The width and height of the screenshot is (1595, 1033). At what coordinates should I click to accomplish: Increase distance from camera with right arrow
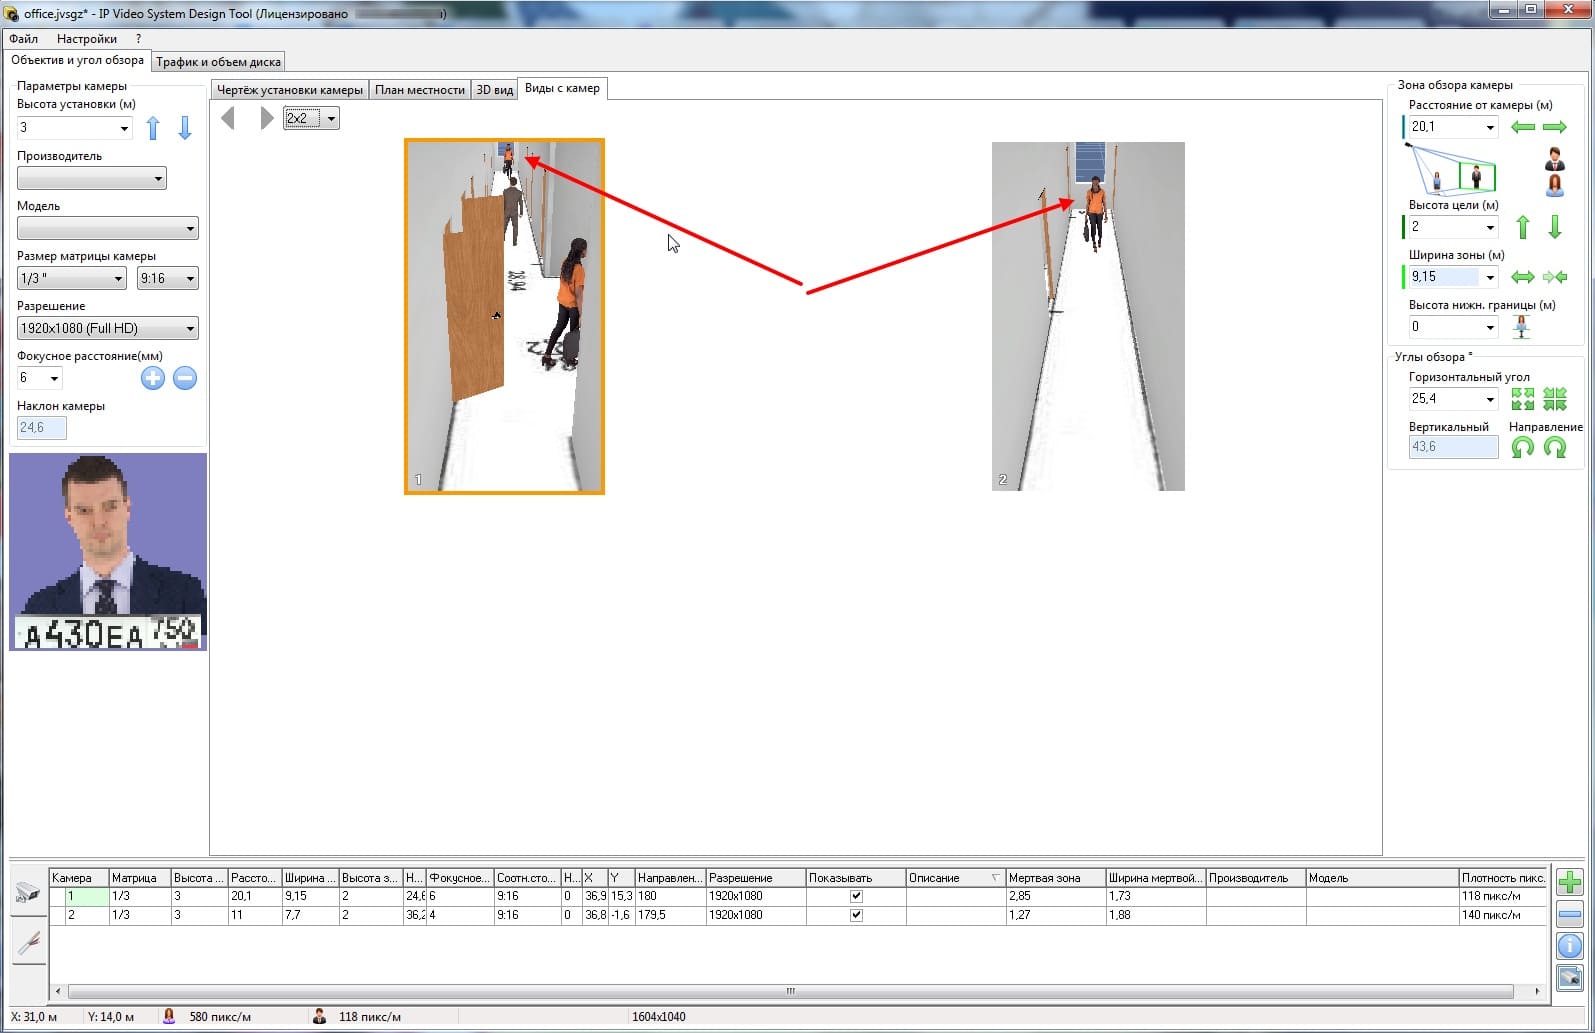click(1555, 127)
